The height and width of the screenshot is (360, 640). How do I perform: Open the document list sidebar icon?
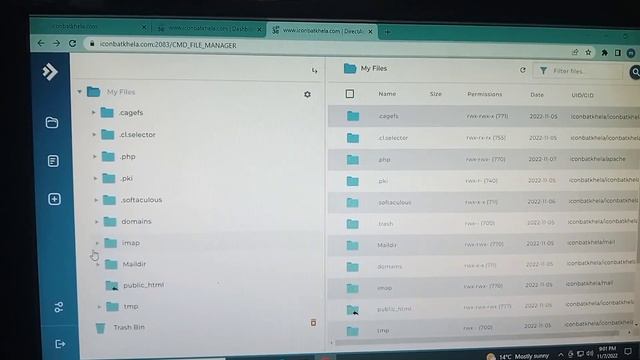(x=53, y=161)
